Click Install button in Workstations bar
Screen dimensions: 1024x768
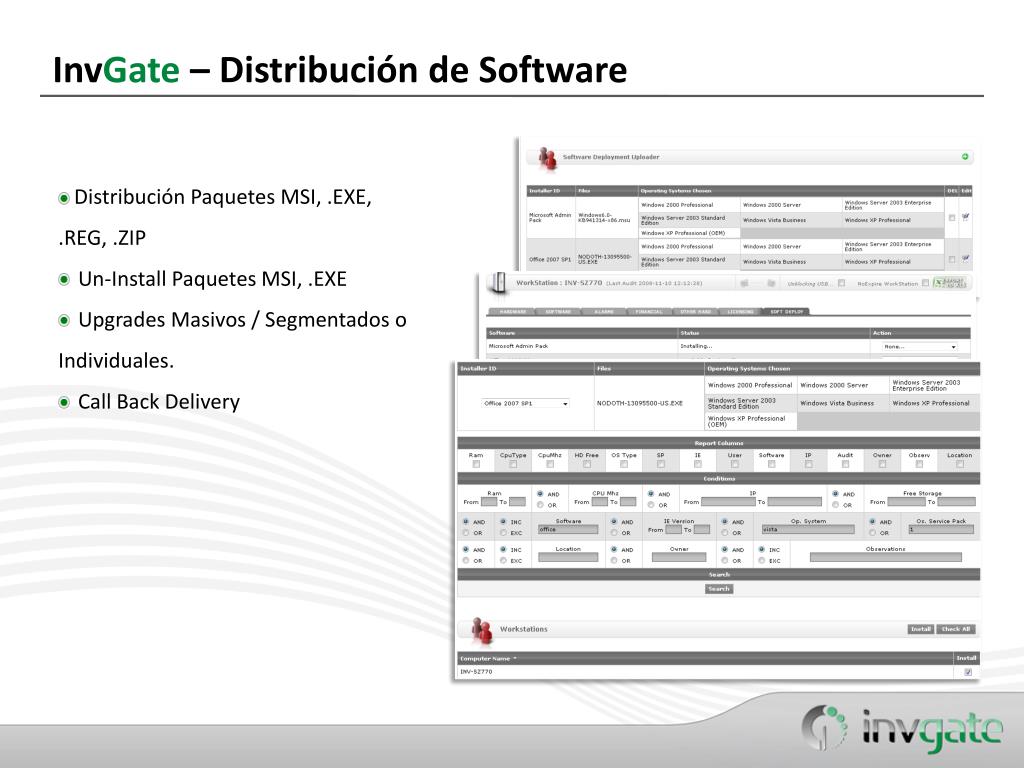point(921,629)
